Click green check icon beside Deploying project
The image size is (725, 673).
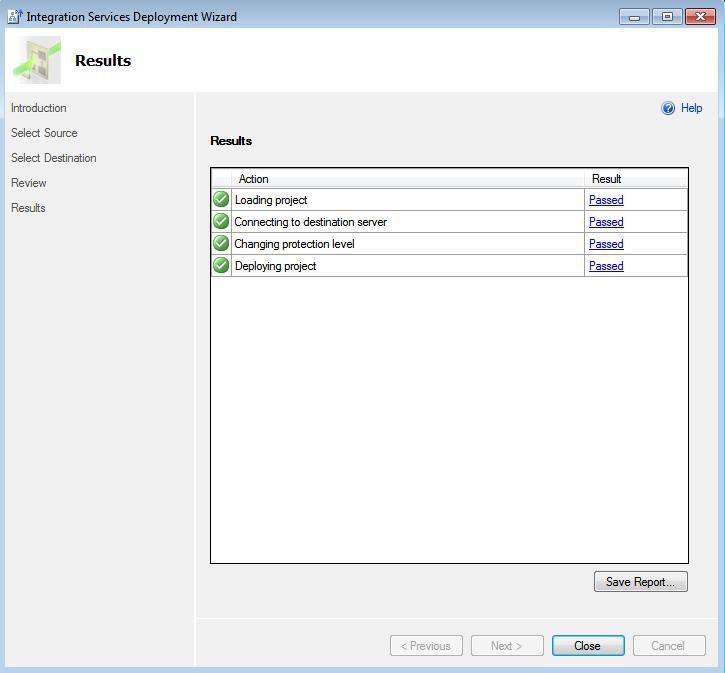tap(221, 266)
